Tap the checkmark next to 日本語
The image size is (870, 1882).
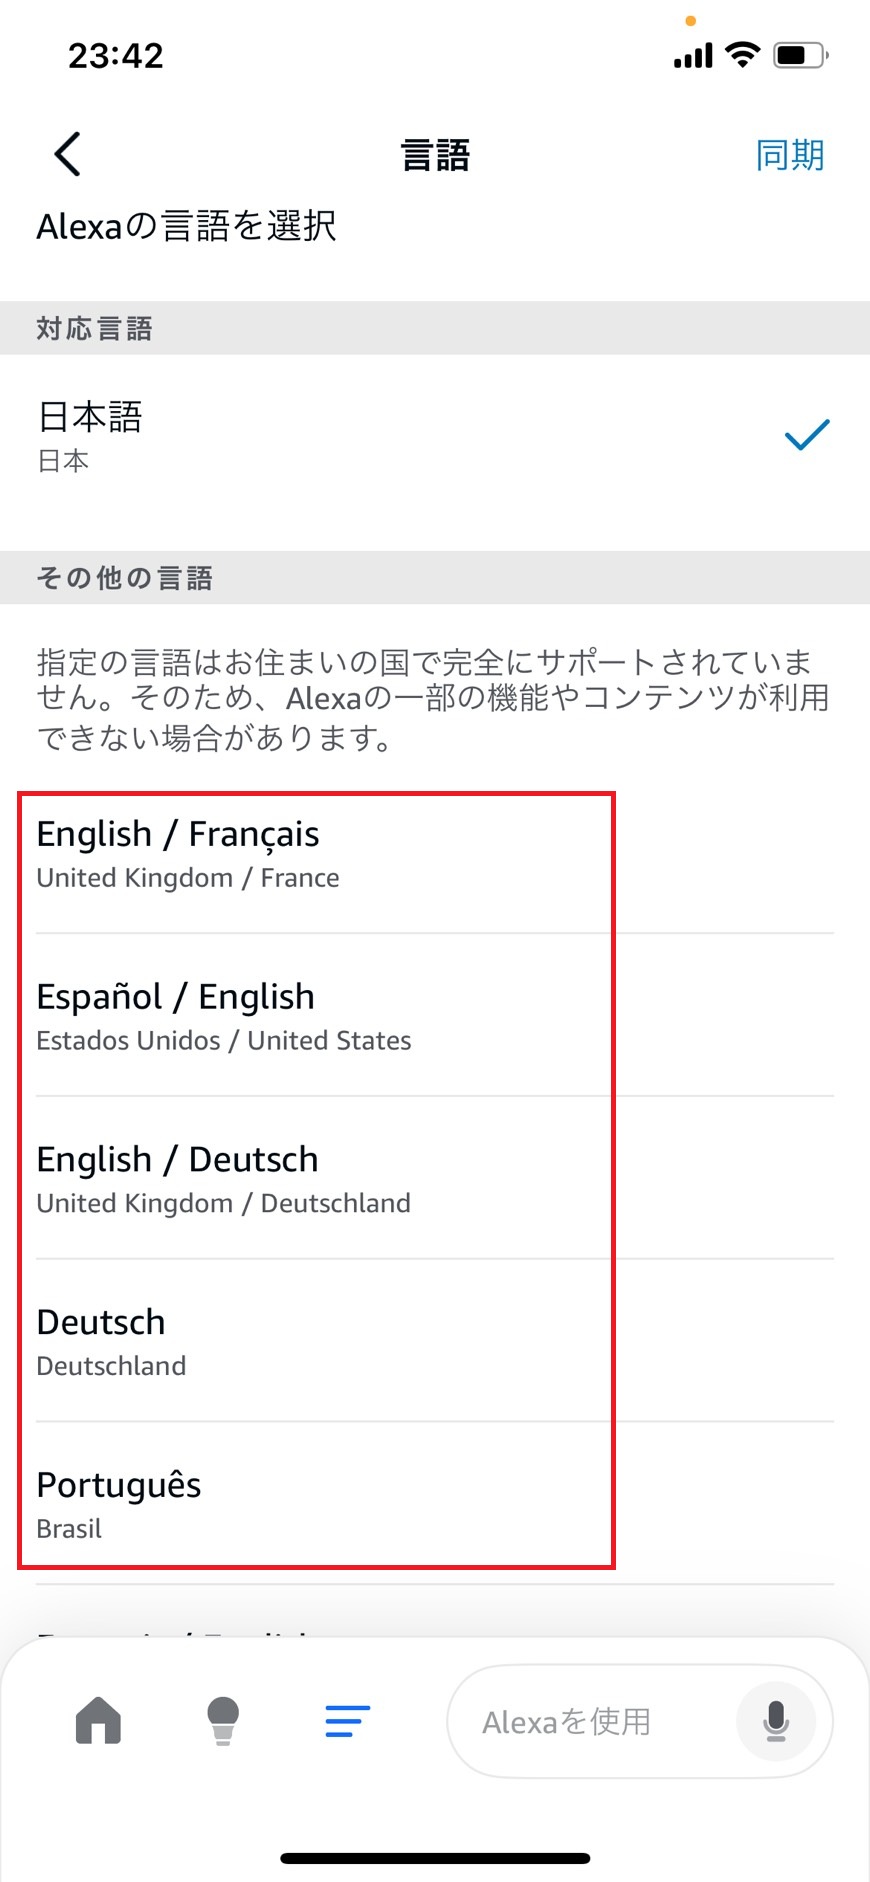pos(806,433)
